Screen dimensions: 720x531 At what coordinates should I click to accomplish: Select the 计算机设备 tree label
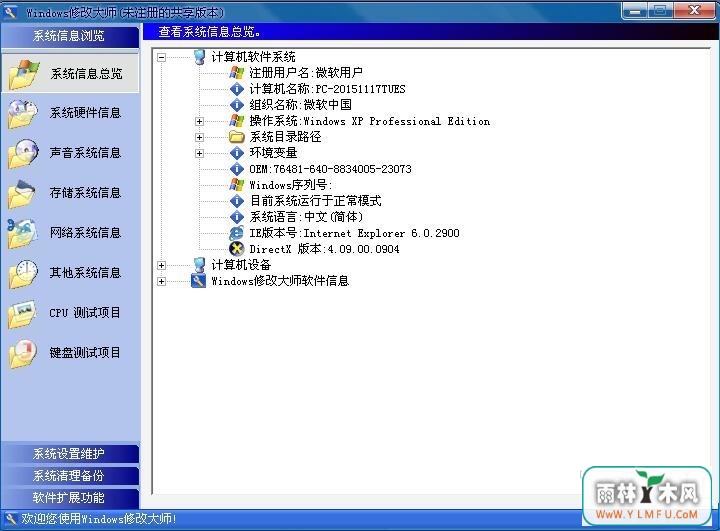coord(241,265)
